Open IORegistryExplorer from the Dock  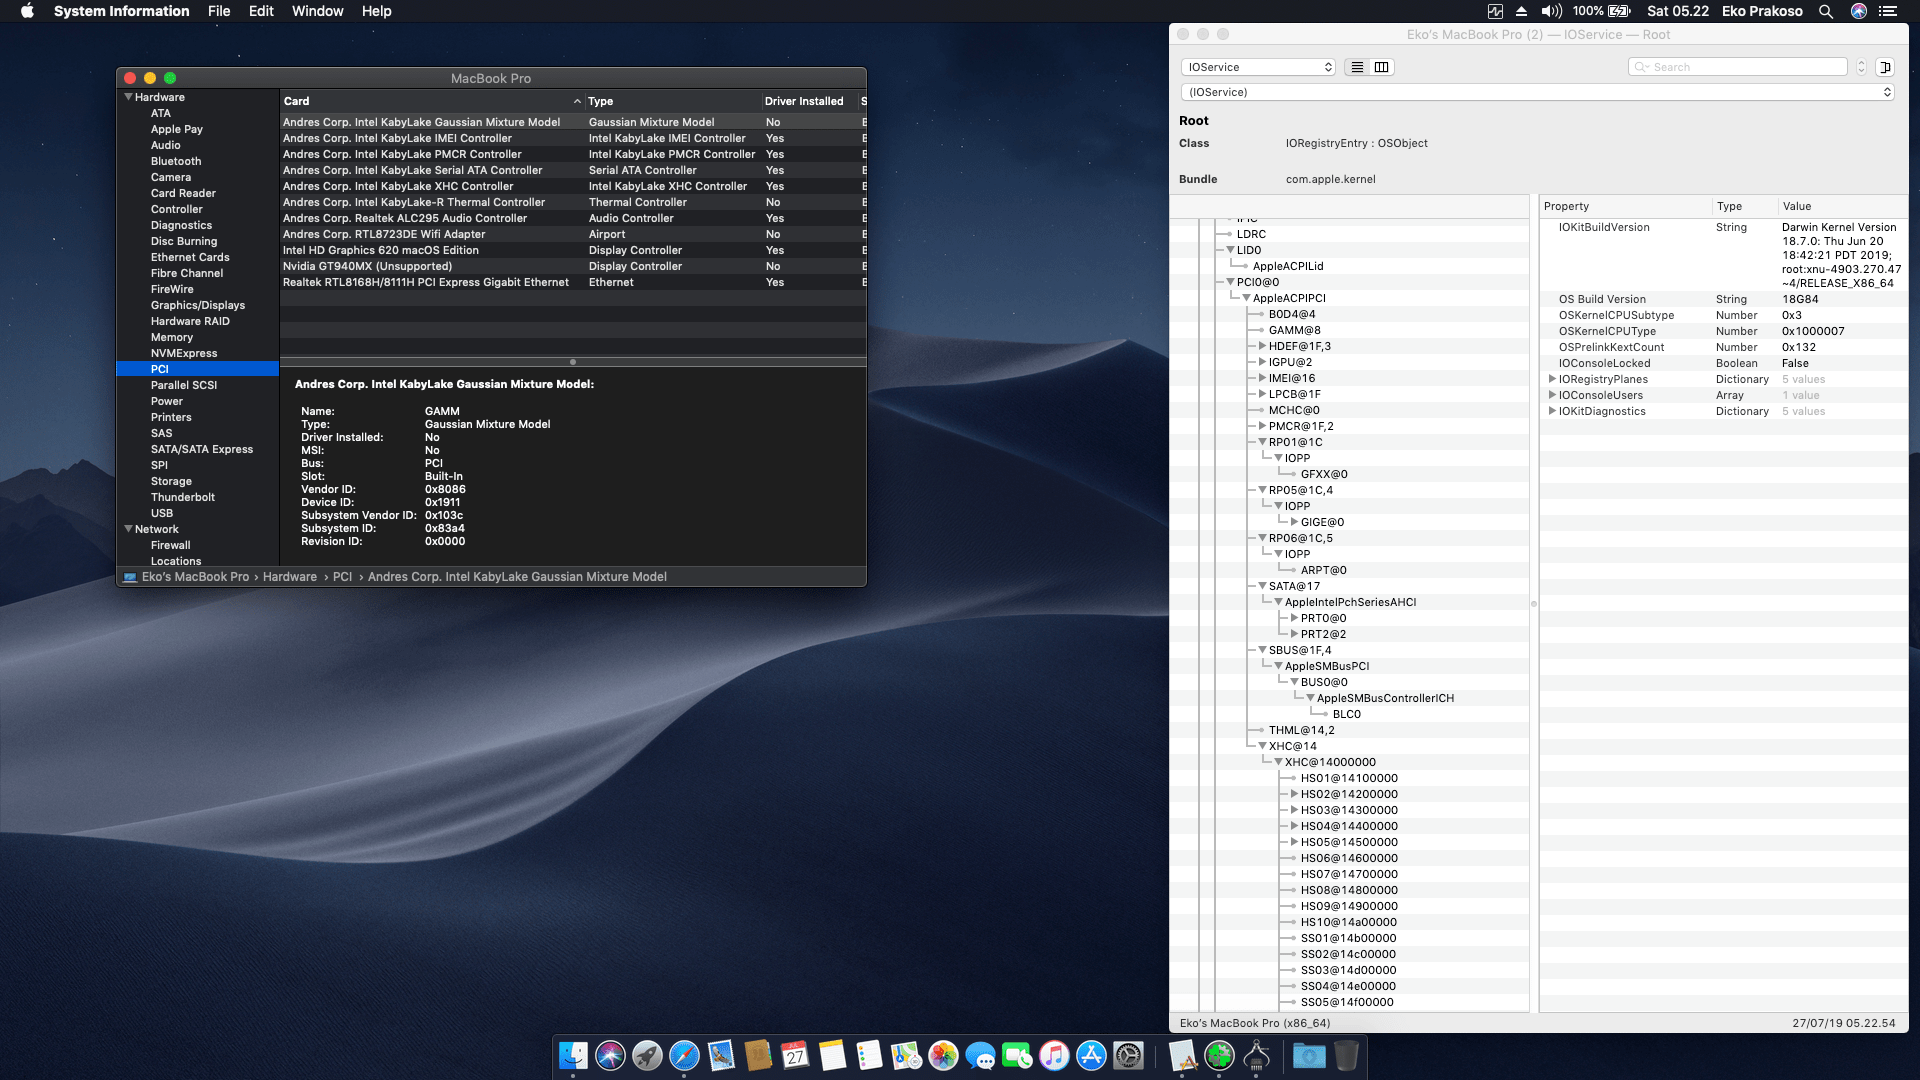1256,1055
